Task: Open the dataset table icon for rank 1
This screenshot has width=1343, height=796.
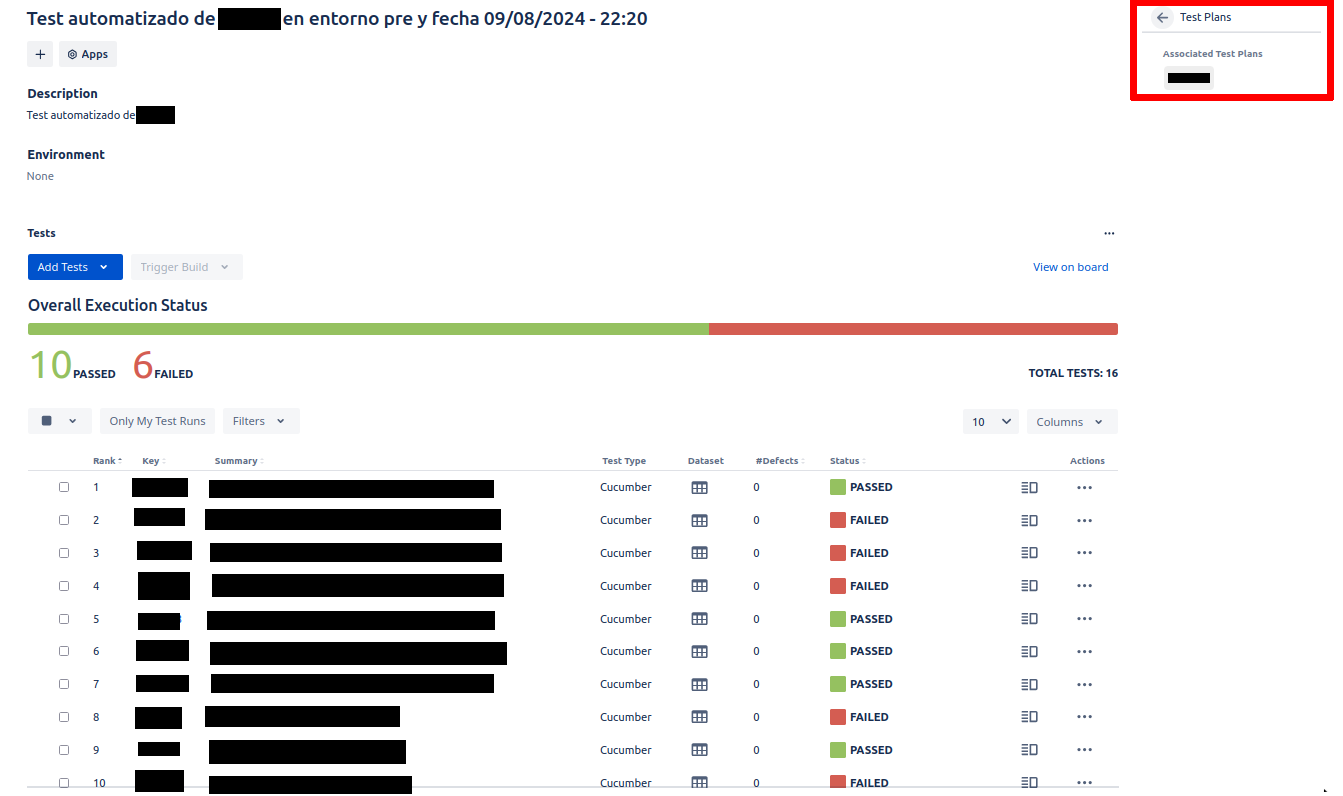Action: pyautogui.click(x=699, y=488)
